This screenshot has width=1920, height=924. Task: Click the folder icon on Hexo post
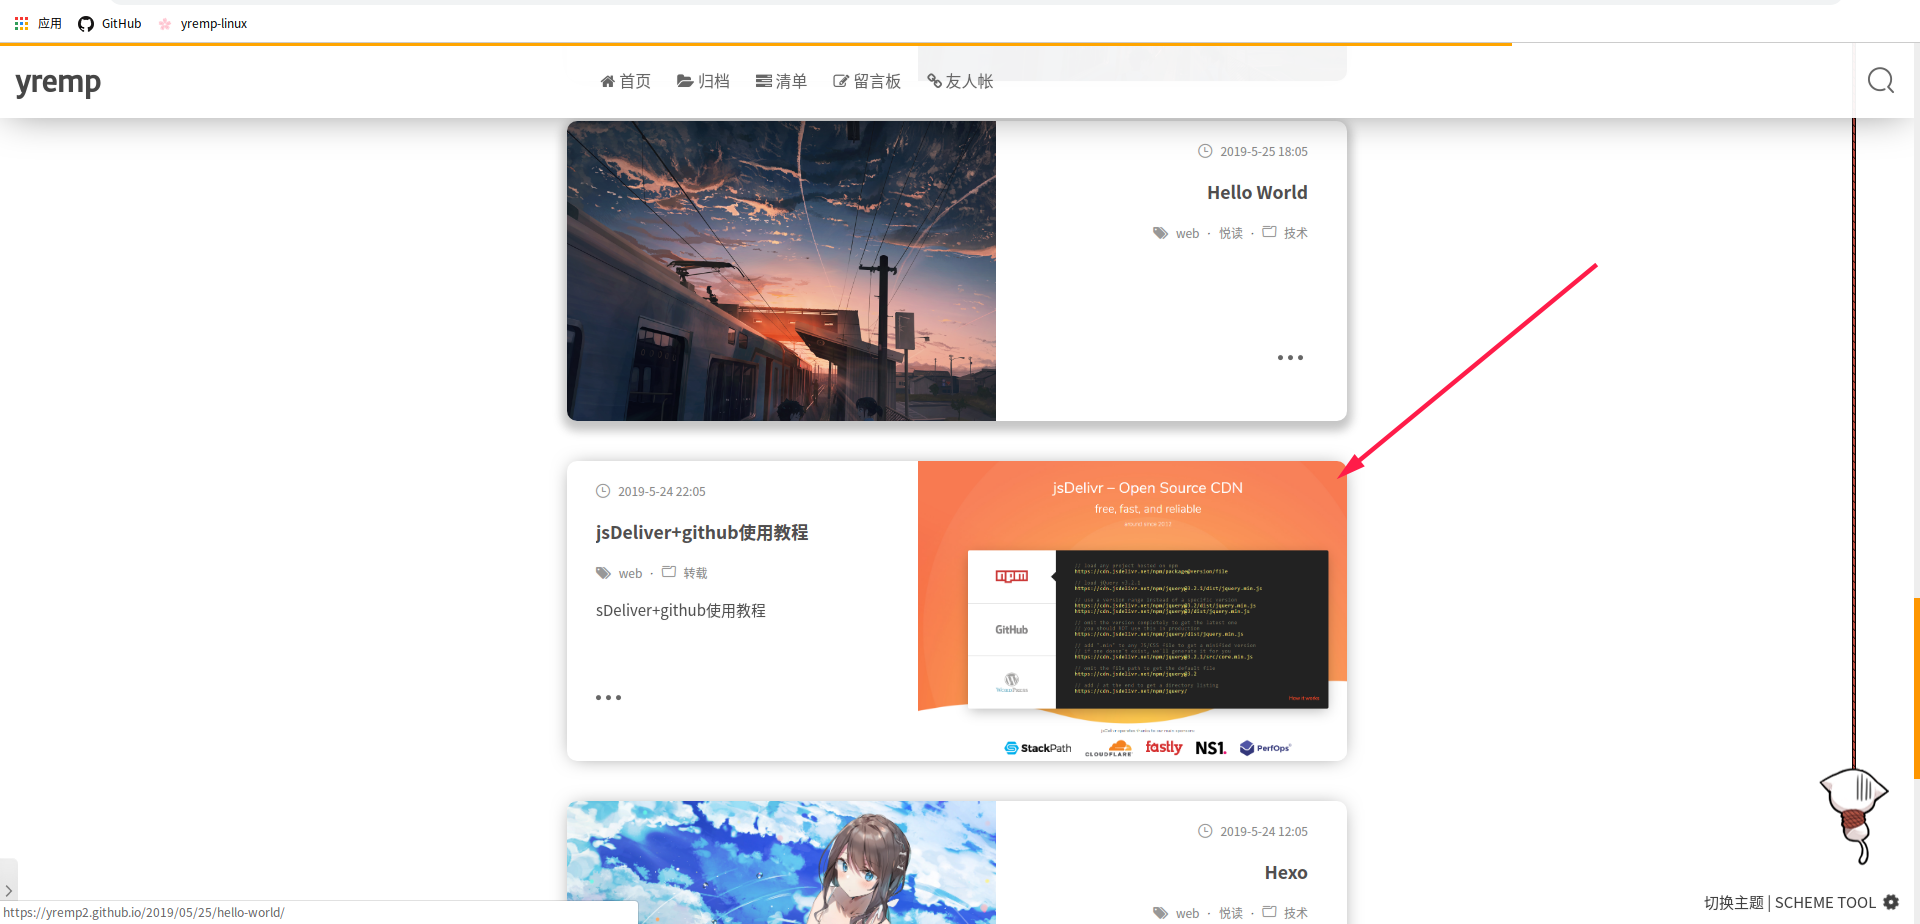pyautogui.click(x=1269, y=912)
